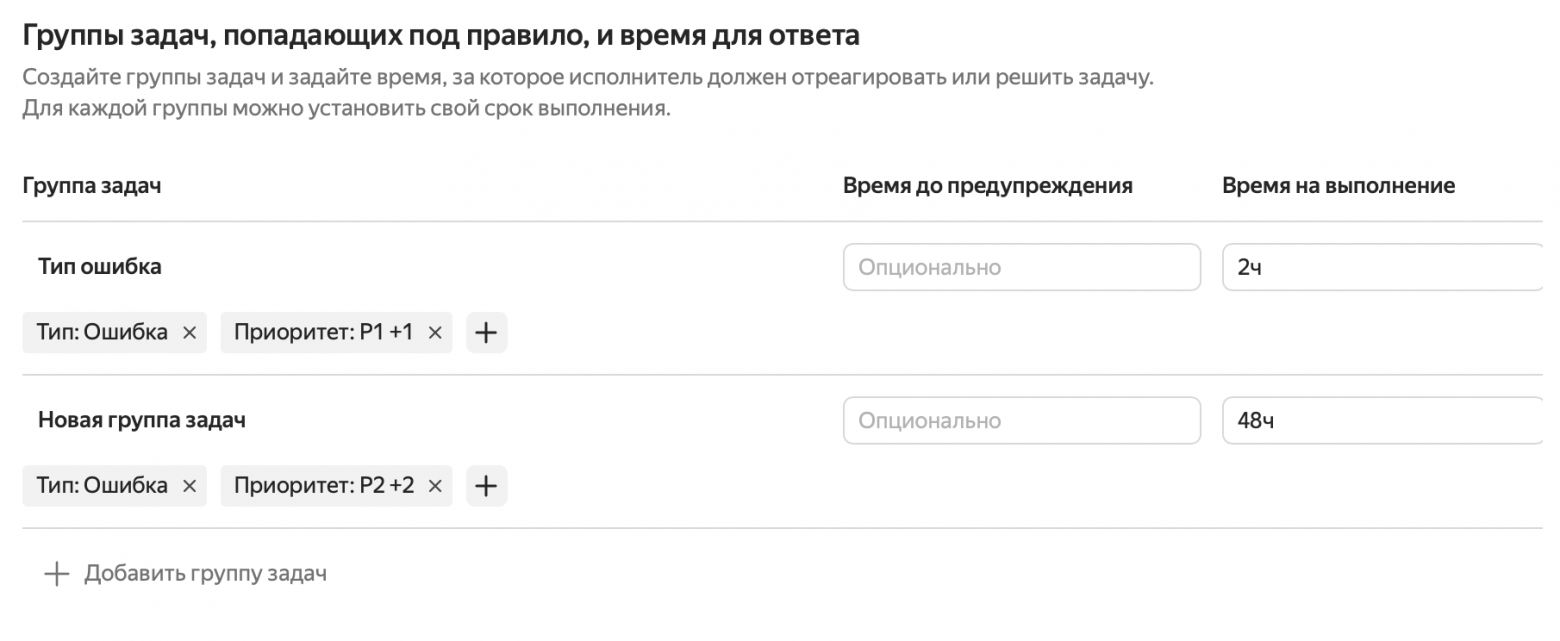Click the 2ч execution time field

1380,266
